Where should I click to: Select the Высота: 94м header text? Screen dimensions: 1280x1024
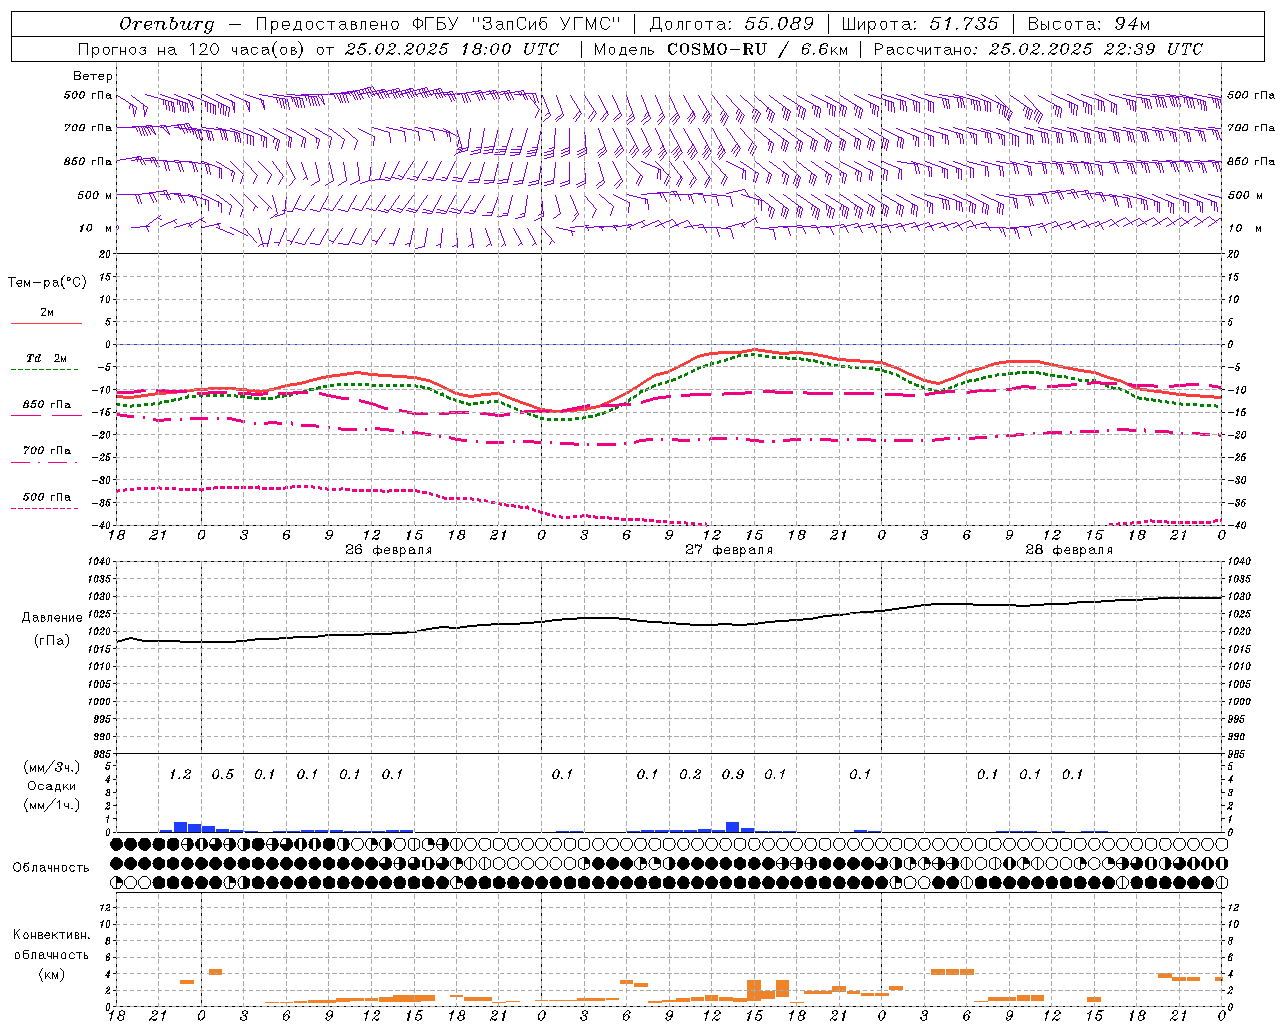(1089, 24)
